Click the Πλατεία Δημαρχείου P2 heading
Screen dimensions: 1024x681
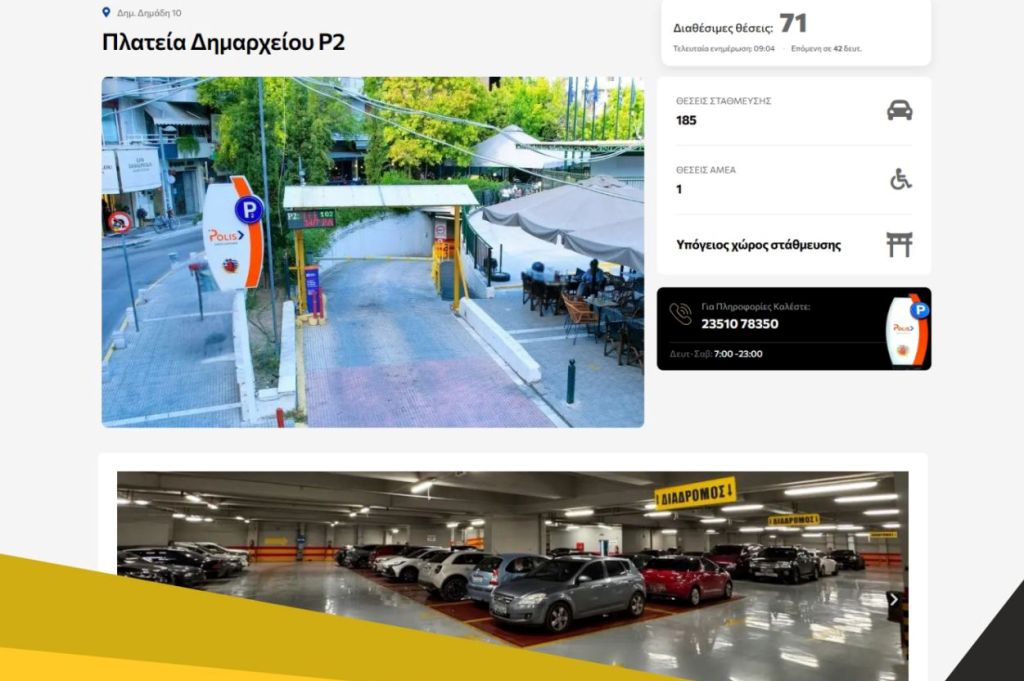(223, 42)
